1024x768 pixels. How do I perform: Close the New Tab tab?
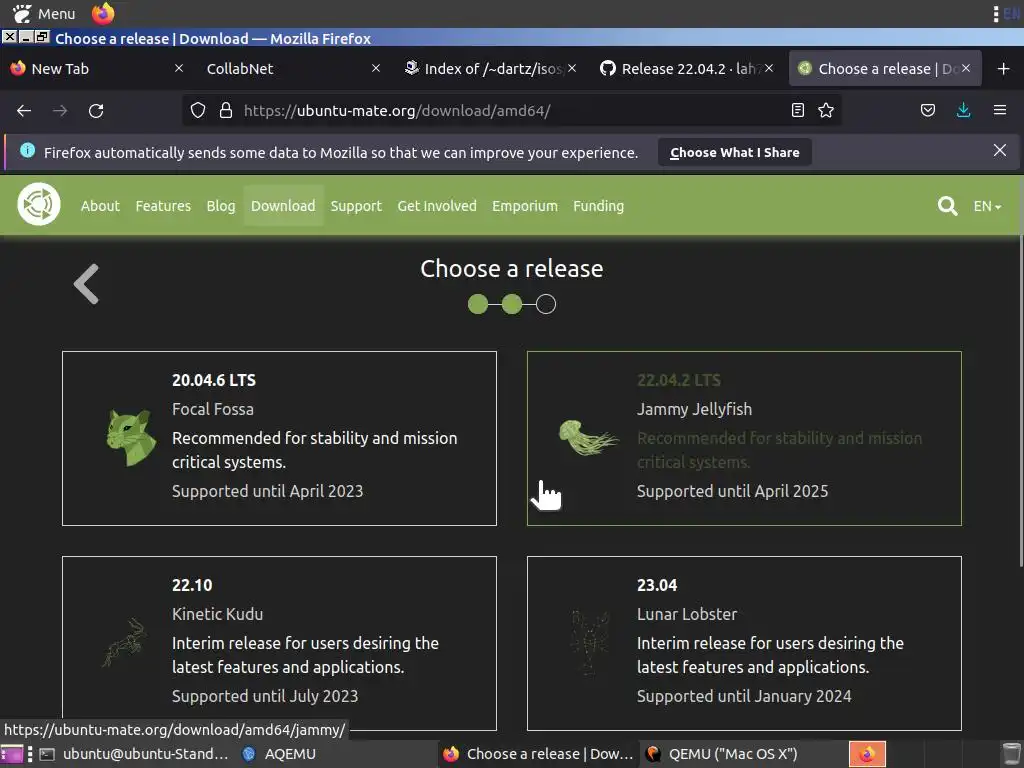[179, 68]
